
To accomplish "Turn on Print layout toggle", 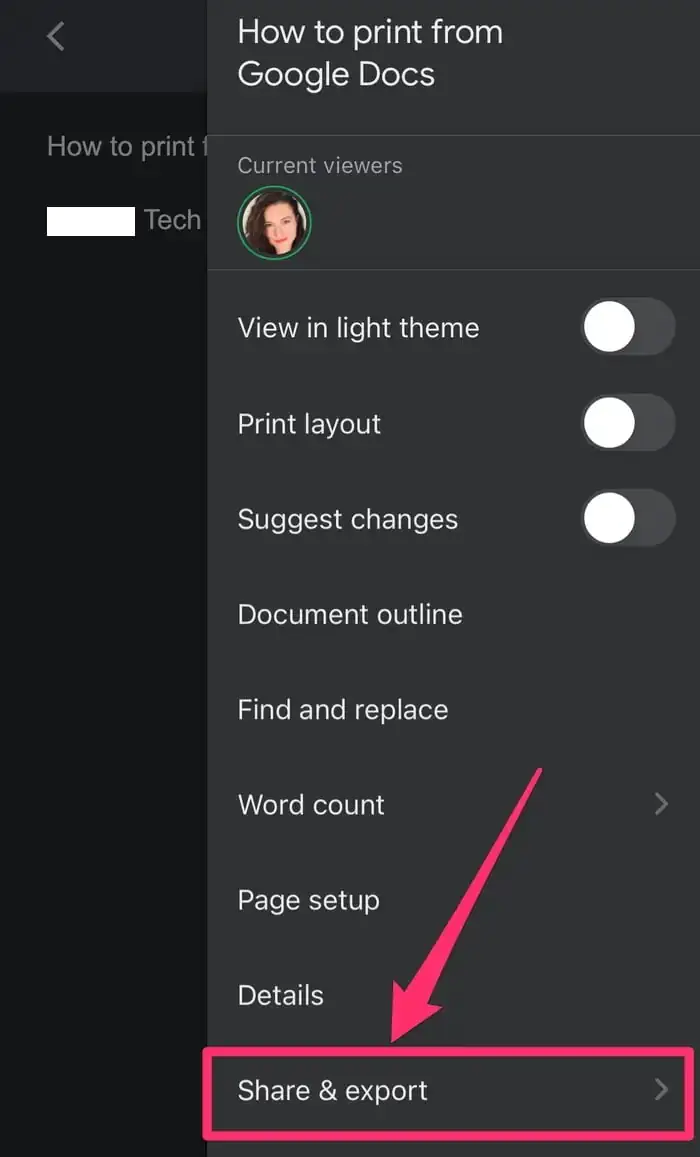I will (628, 423).
